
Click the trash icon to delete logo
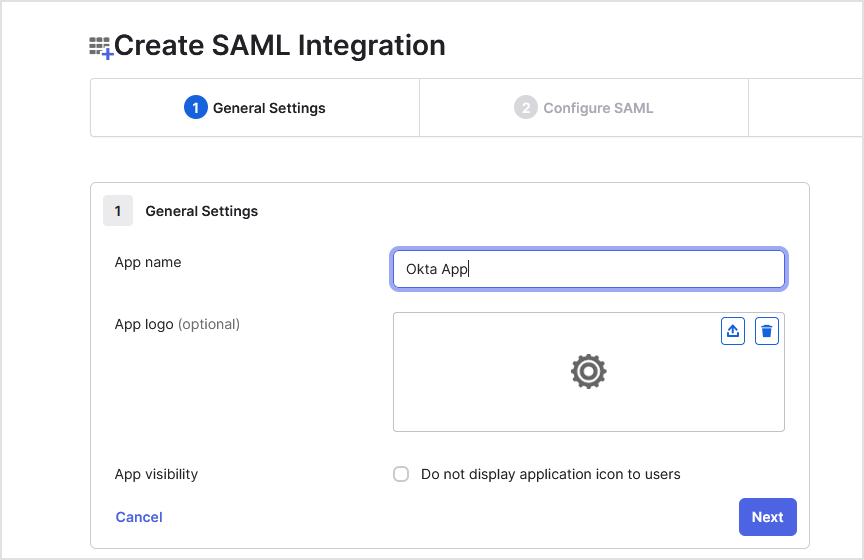coord(767,332)
